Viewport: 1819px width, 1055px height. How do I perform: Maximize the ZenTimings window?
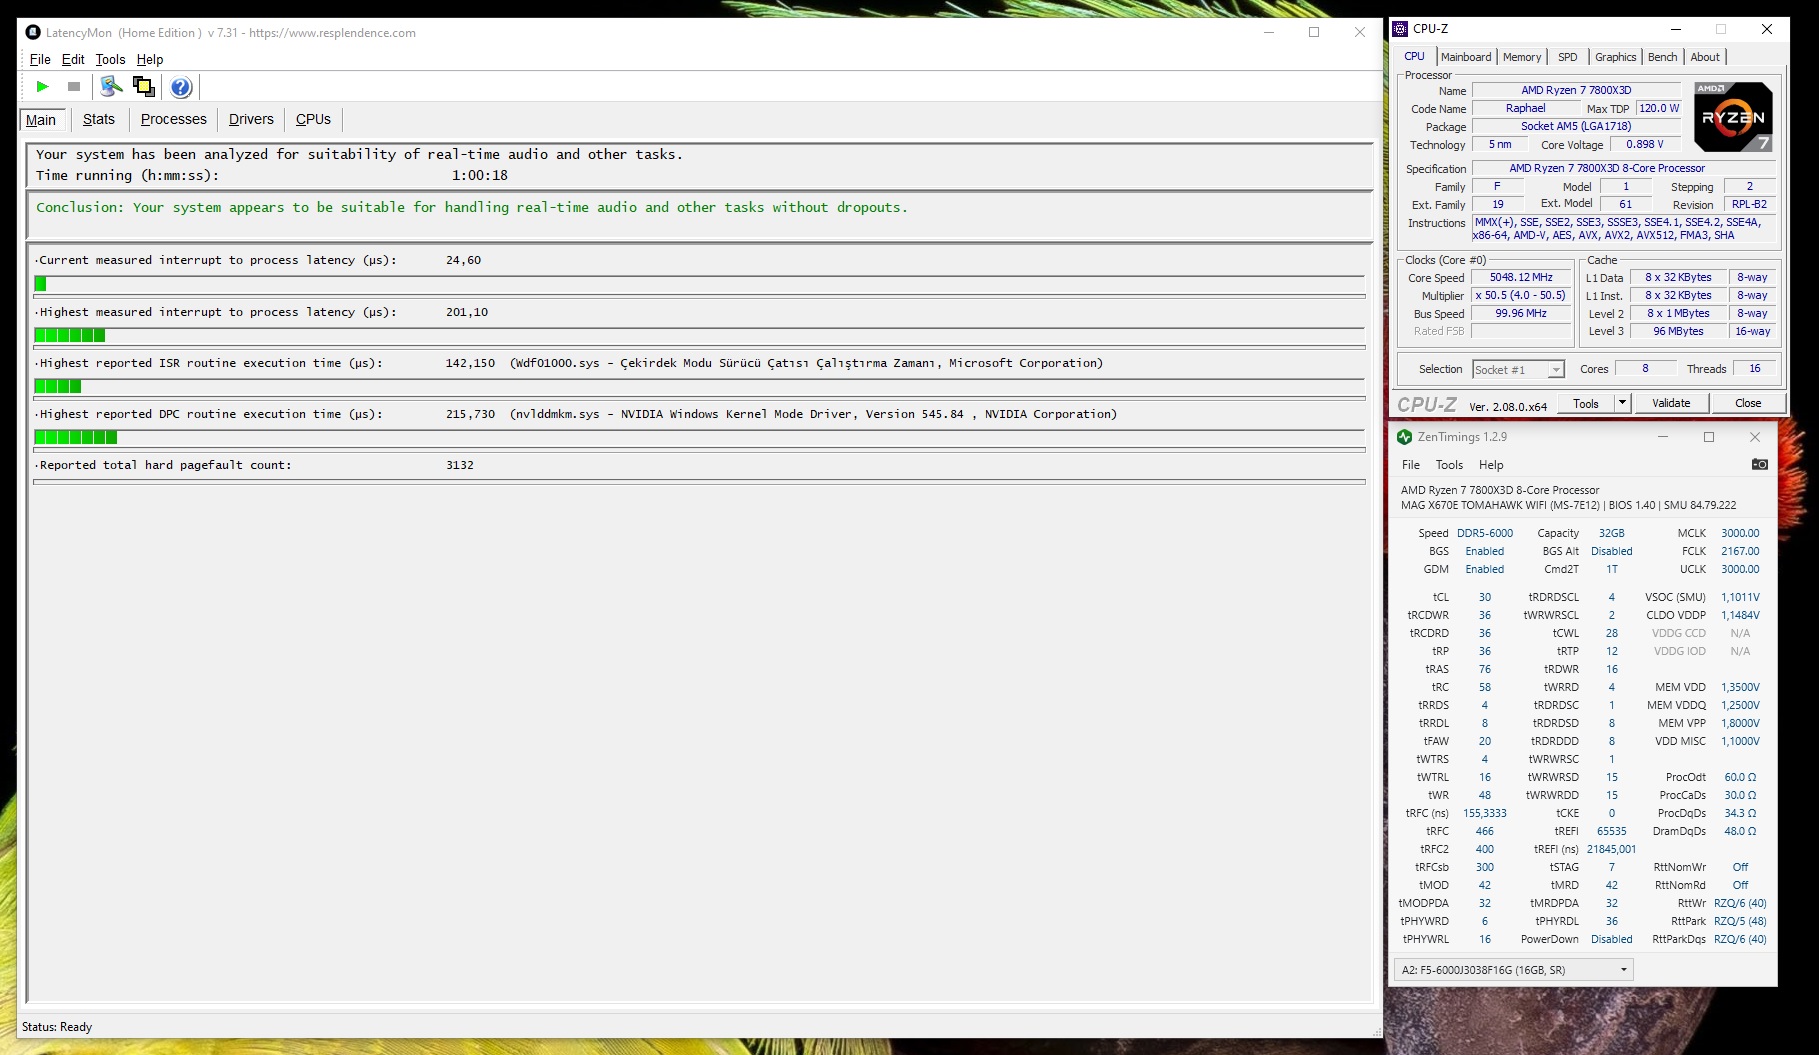tap(1709, 437)
